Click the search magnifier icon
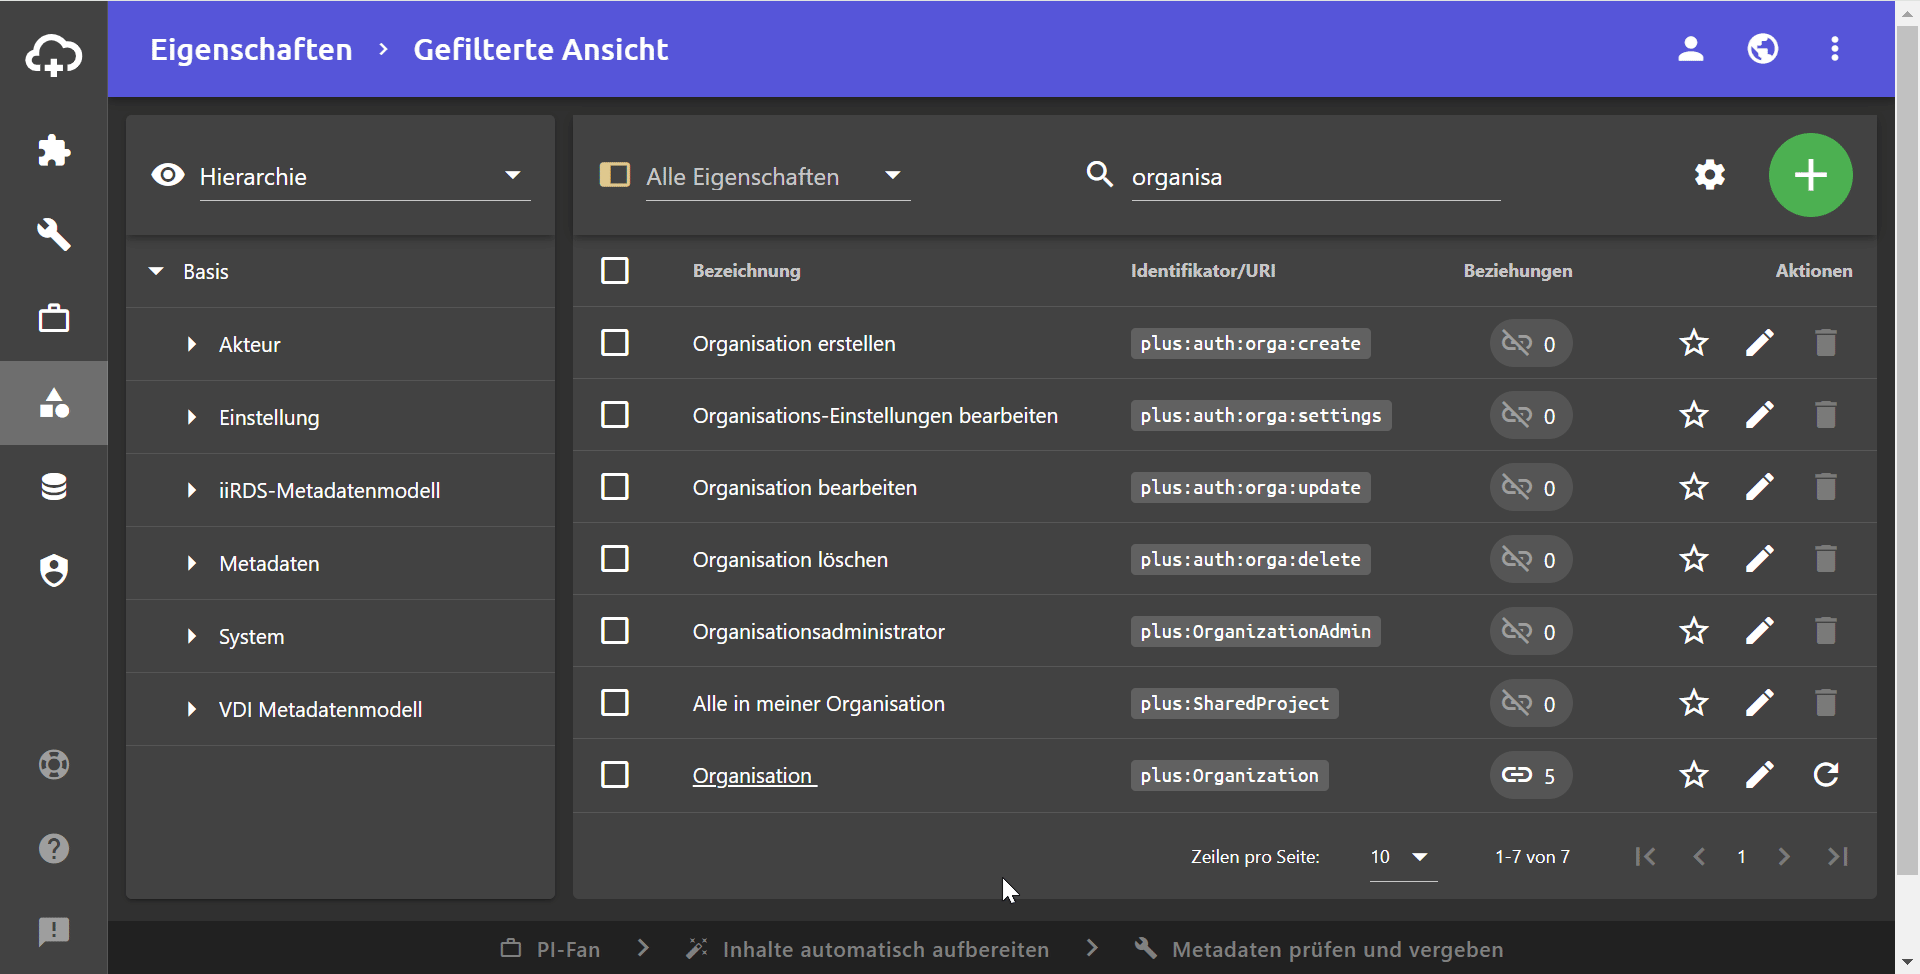Screen dimensions: 1920x974 tap(1100, 174)
